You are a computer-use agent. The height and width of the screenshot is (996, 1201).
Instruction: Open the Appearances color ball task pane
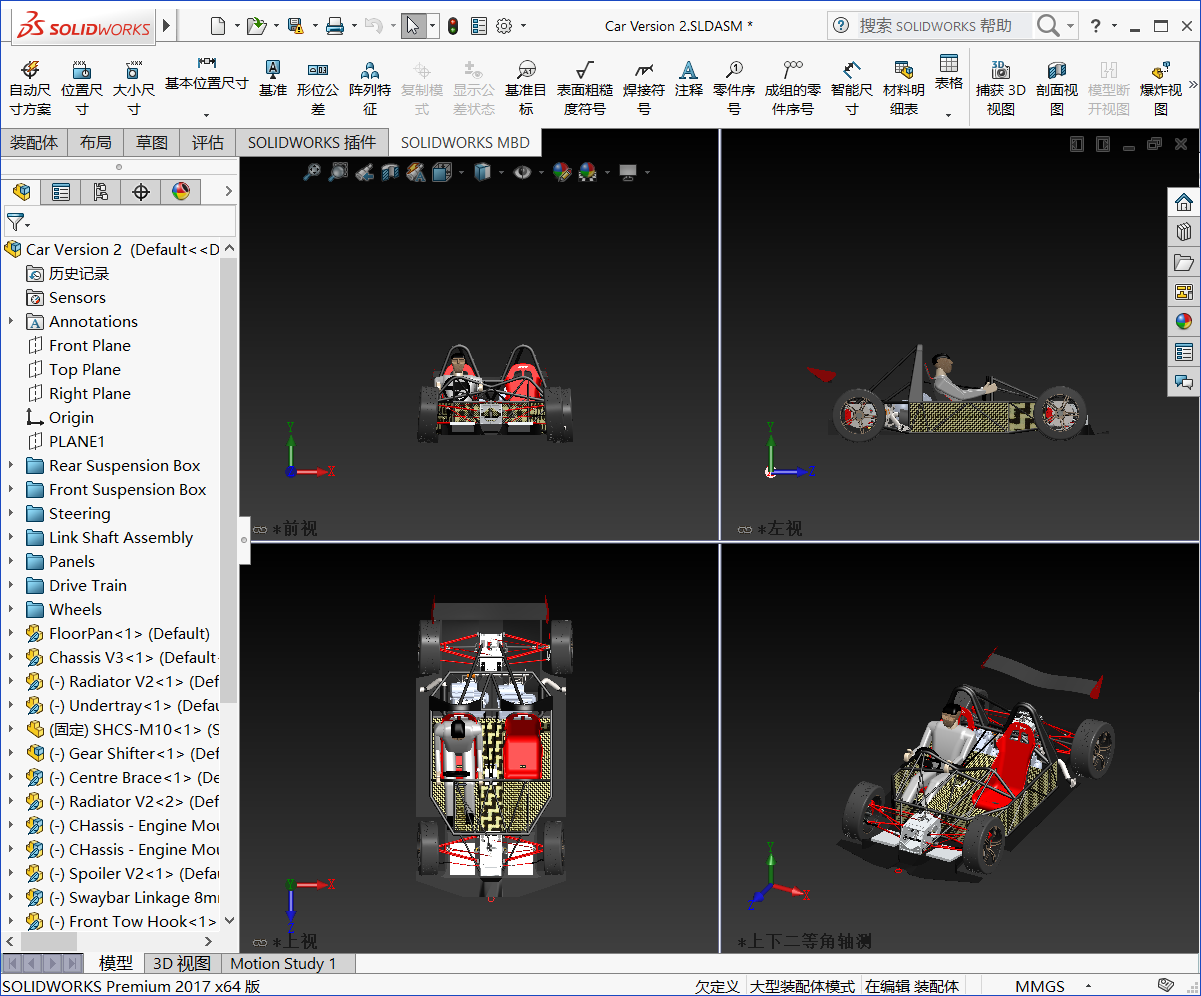1184,321
